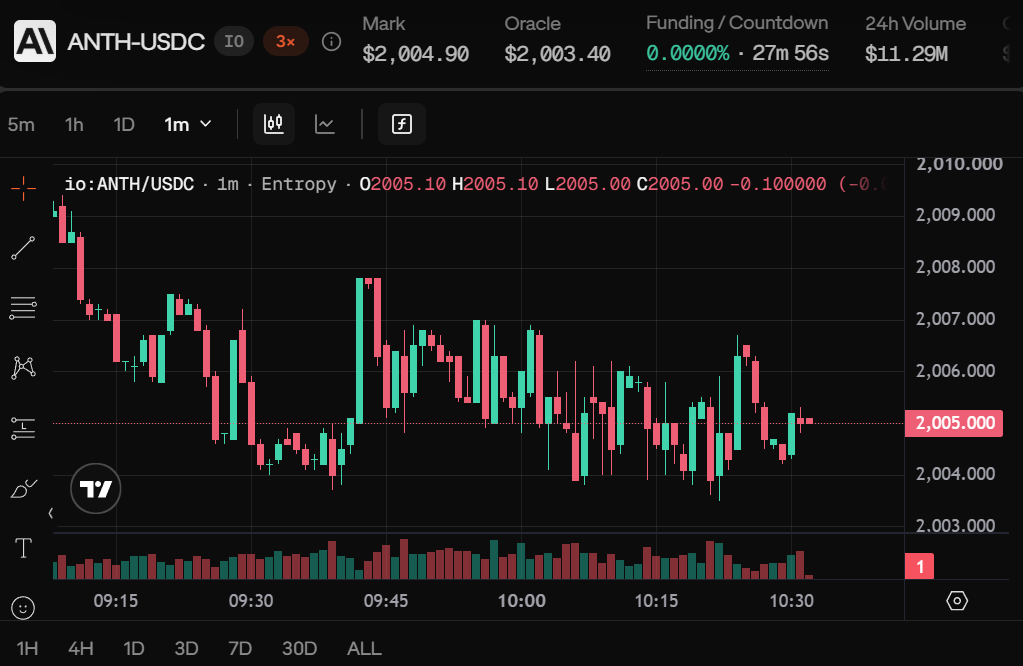
Task: Switch to candlestick chart style
Action: pos(273,124)
